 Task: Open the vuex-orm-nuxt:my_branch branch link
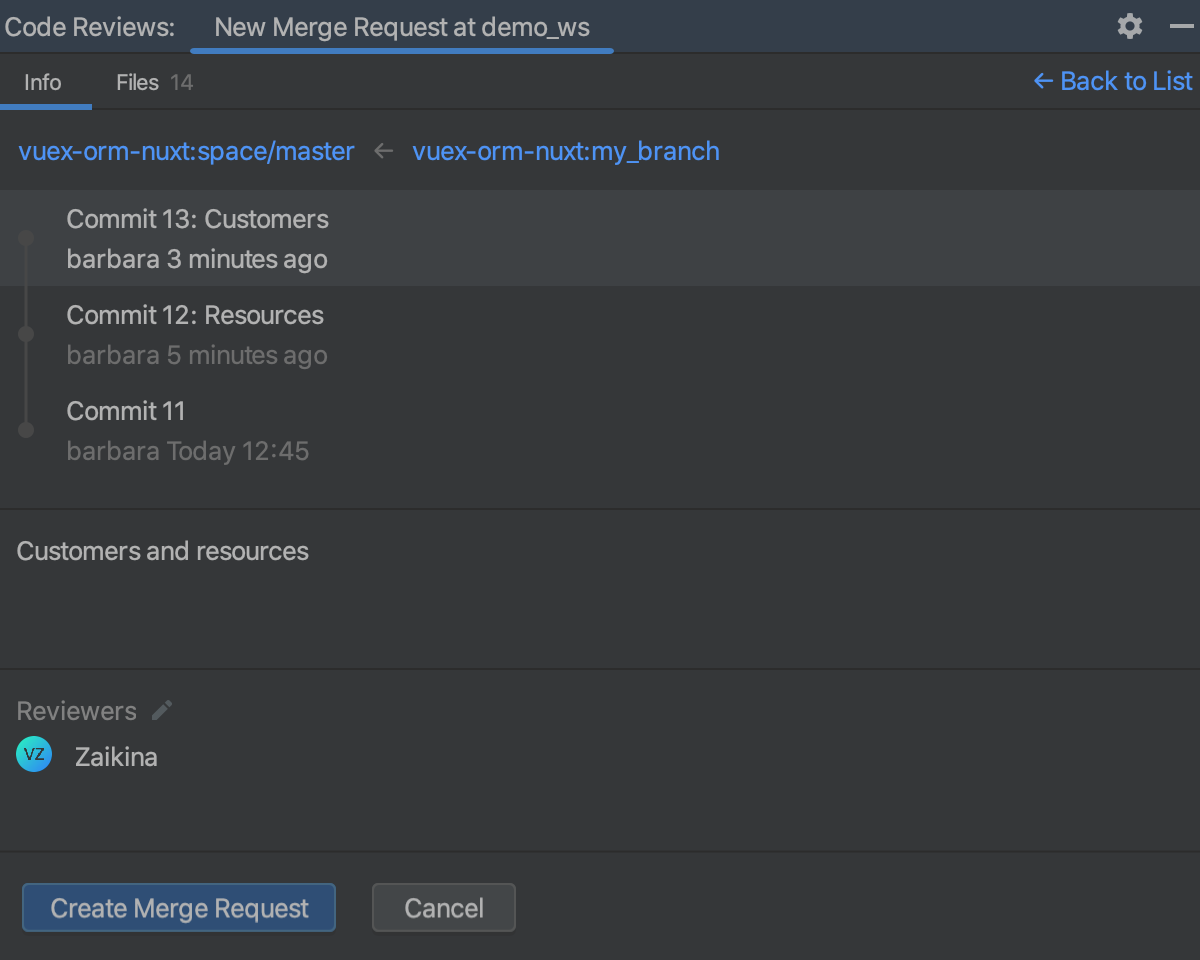566,151
